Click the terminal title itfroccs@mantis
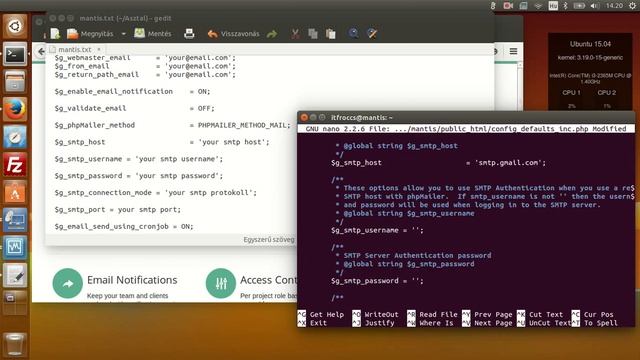640x360 pixels. tap(362, 118)
